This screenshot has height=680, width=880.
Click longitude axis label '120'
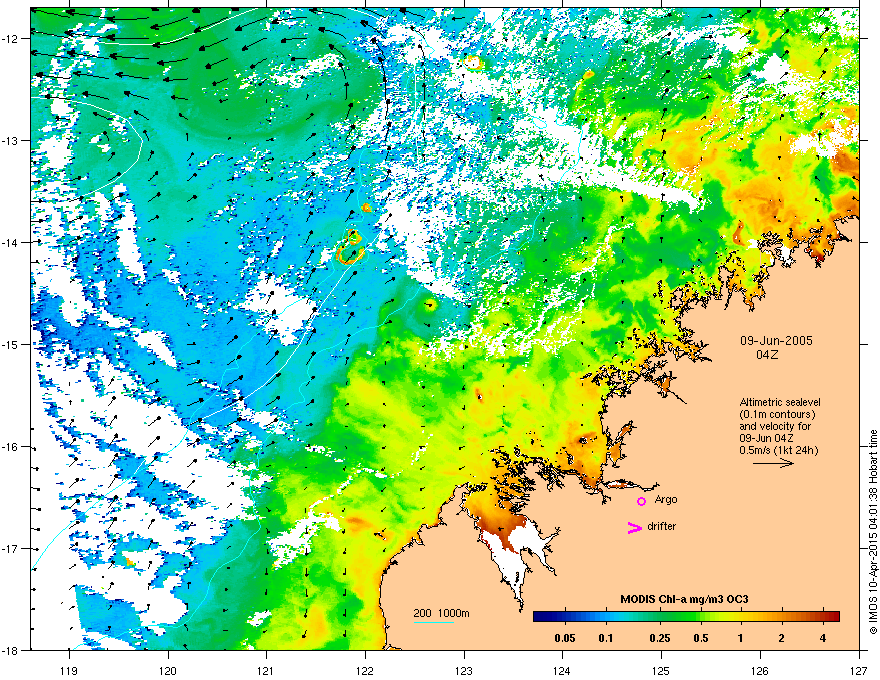point(168,670)
